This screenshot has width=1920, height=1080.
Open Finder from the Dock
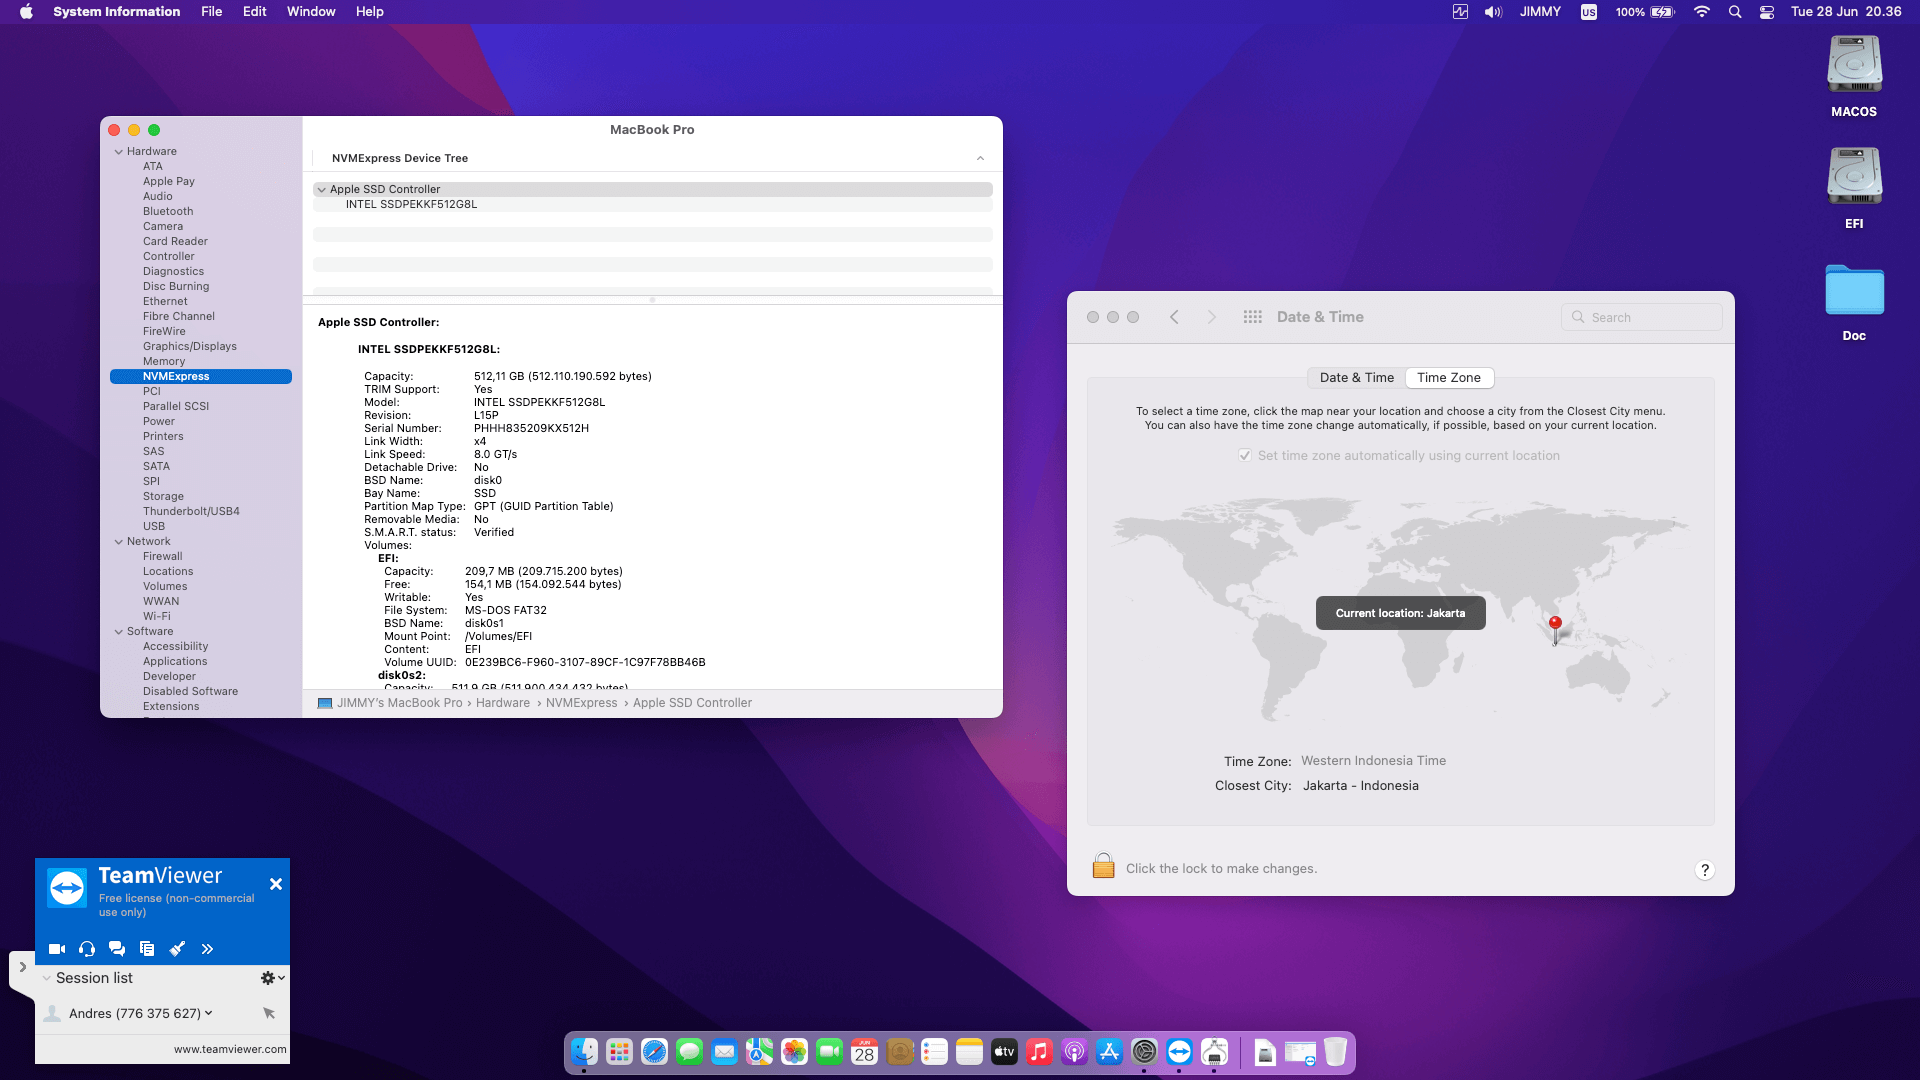coord(584,1052)
